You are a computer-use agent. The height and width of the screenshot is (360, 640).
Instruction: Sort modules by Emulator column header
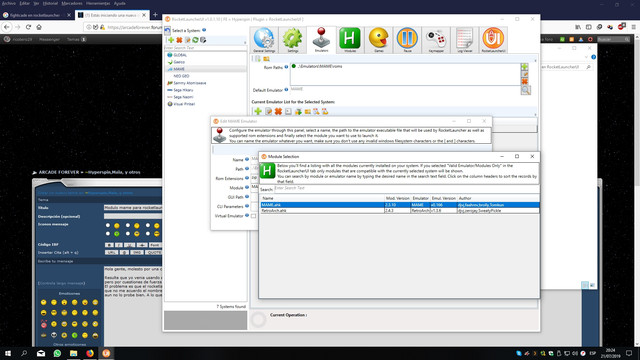pos(420,198)
